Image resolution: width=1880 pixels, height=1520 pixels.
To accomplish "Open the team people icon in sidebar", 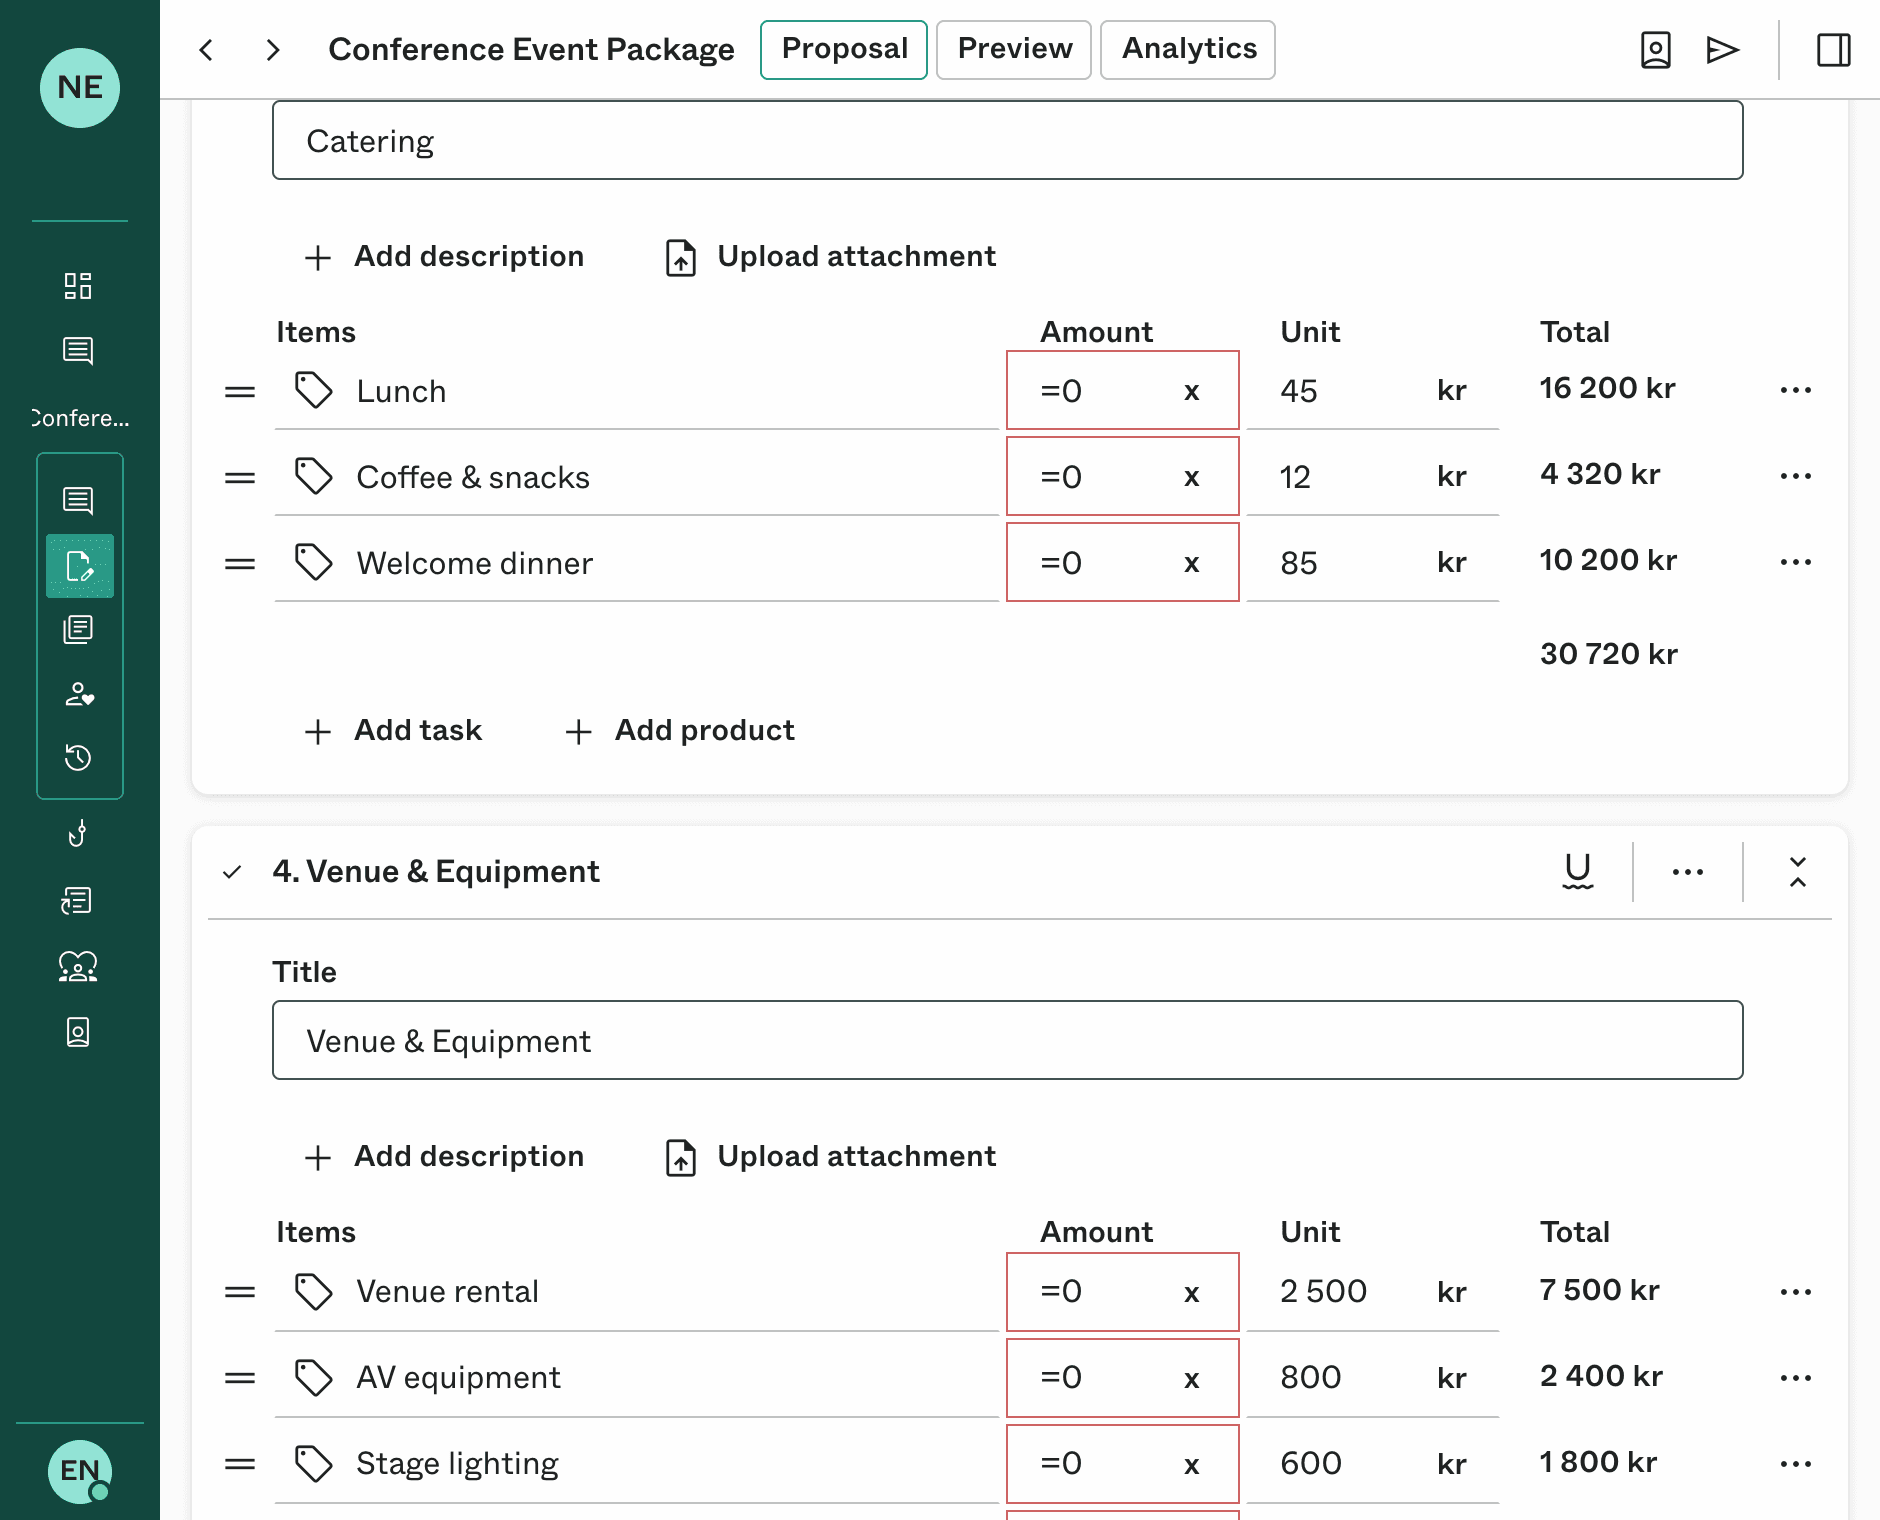I will coord(78,966).
